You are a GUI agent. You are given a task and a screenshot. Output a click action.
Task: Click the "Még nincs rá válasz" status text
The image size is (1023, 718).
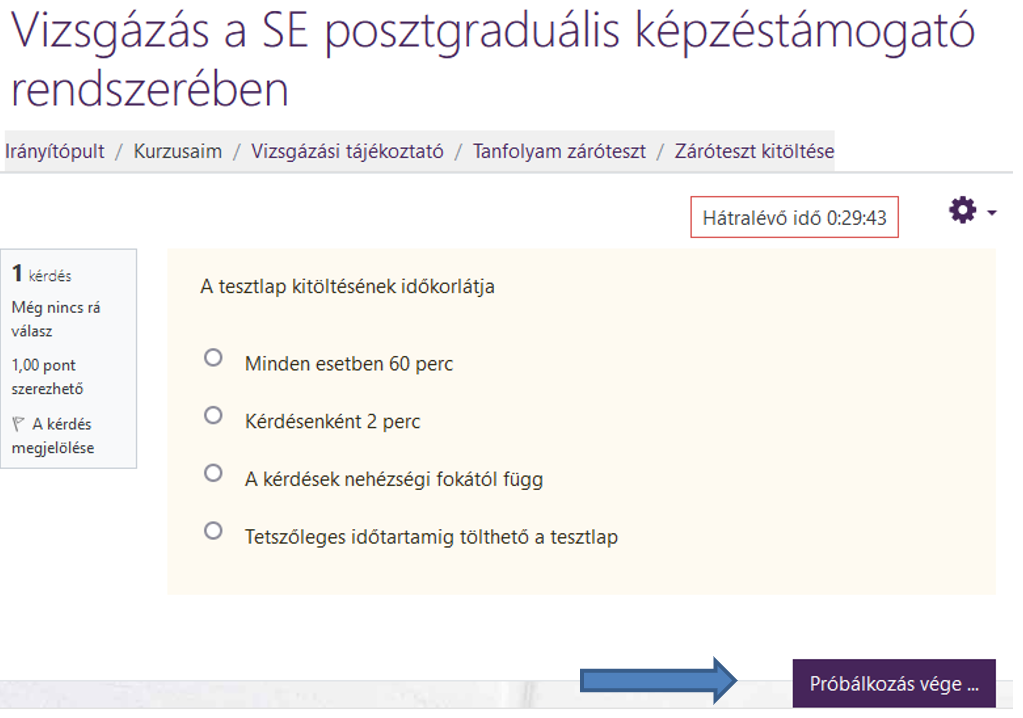[56, 319]
